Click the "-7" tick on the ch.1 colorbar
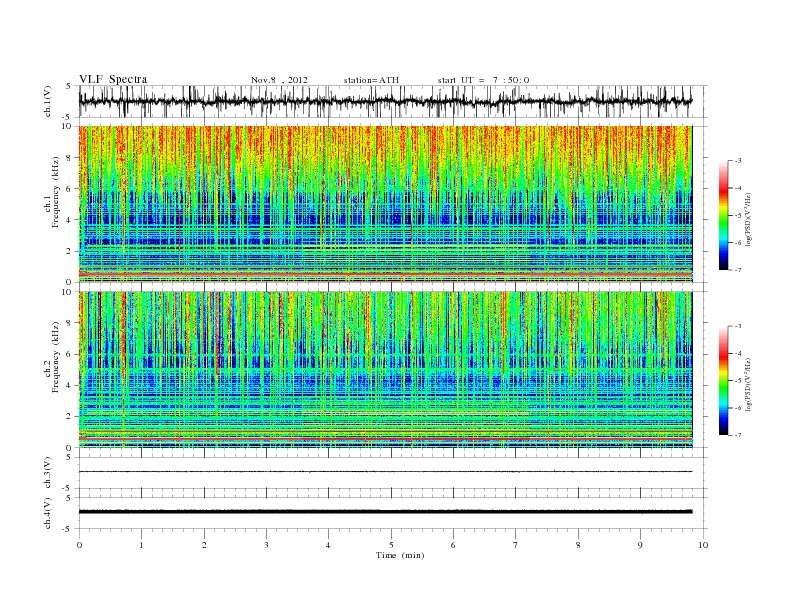 tap(738, 270)
